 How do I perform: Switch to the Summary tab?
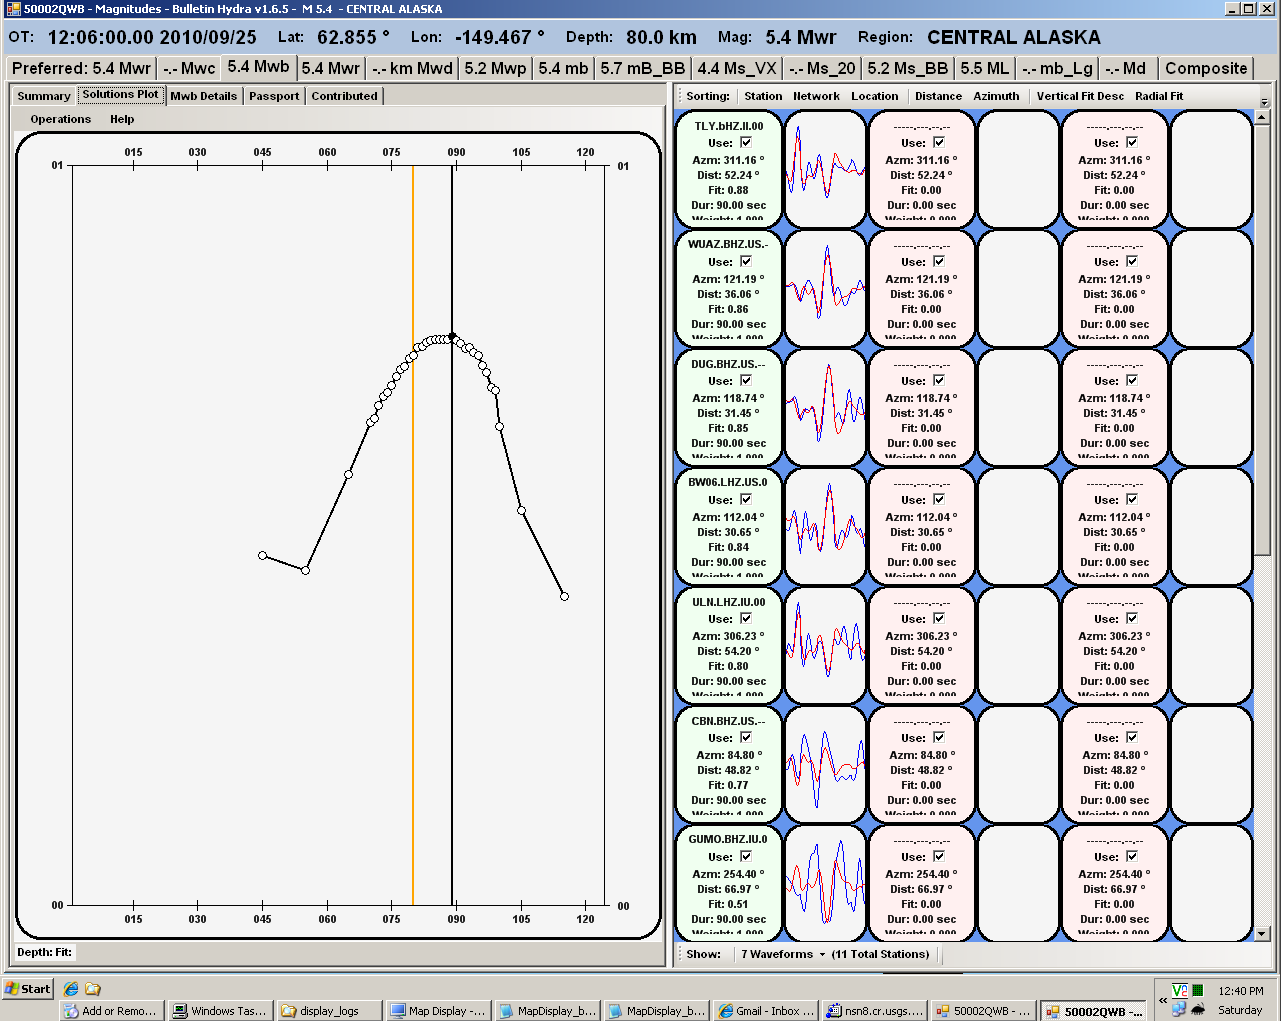(44, 96)
